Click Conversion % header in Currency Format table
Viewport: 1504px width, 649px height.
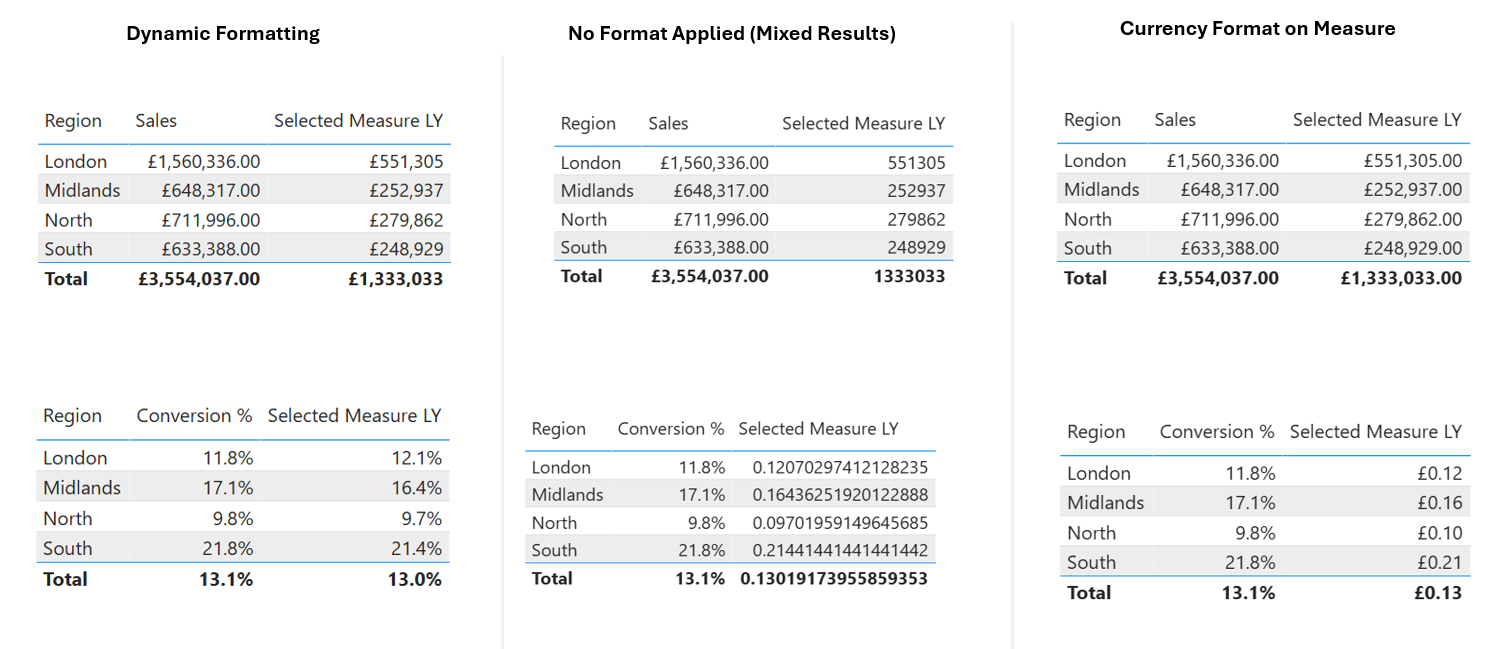click(x=1217, y=432)
